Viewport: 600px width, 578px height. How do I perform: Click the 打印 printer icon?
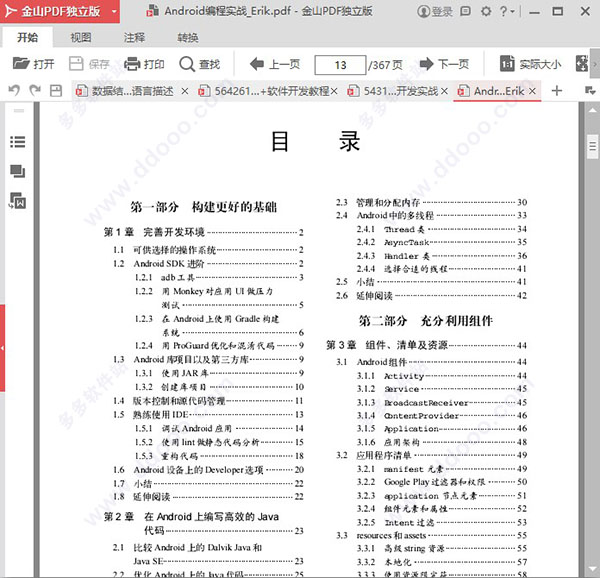click(132, 63)
